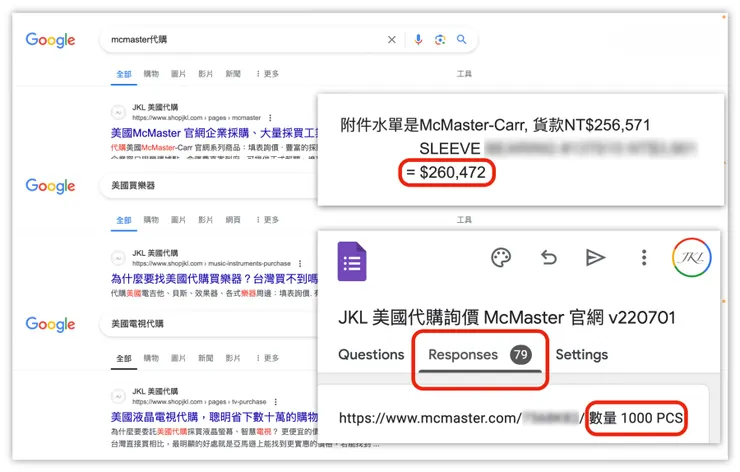Open options for the shopjkl.com mcmaster result
The width and height of the screenshot is (740, 472).
click(x=270, y=118)
